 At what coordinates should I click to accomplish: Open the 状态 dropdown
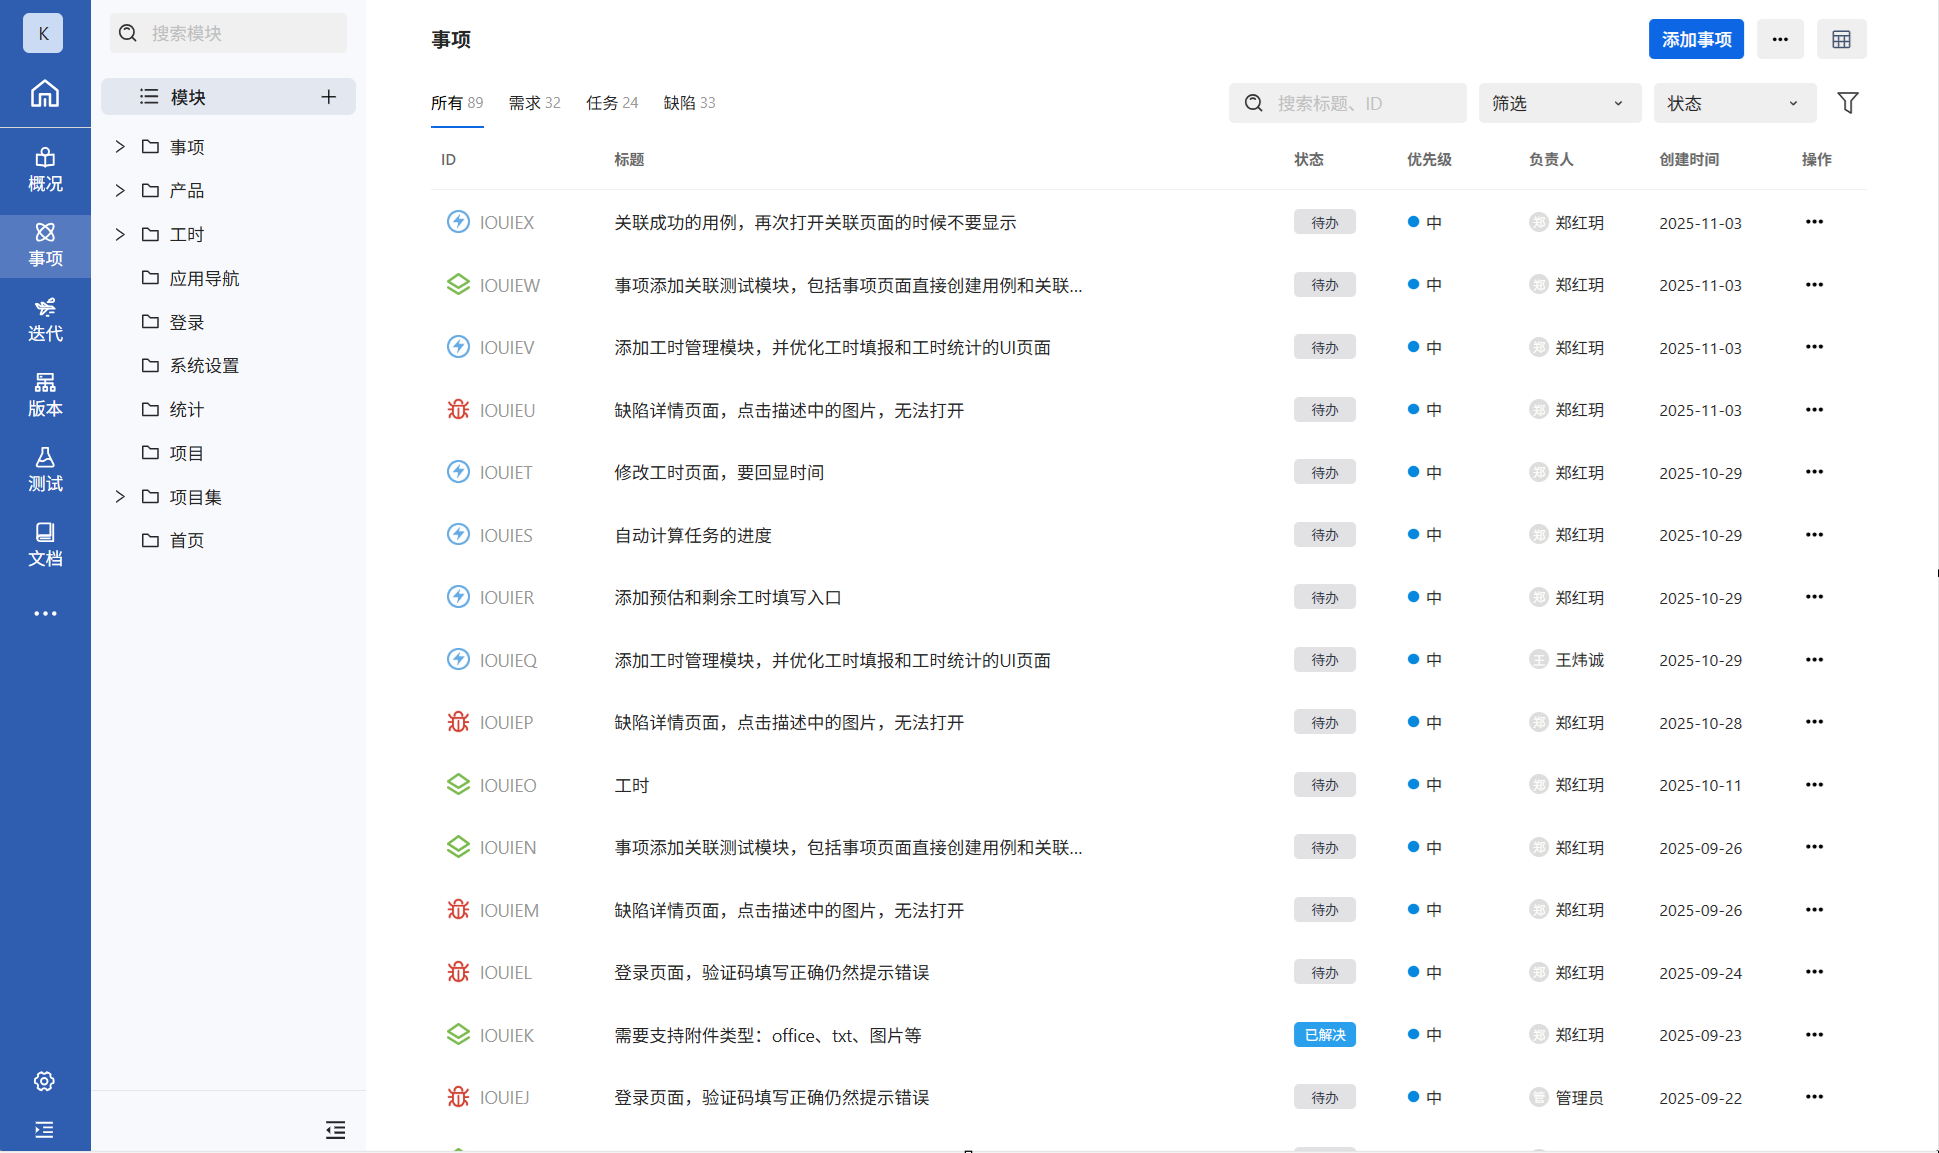1734,103
